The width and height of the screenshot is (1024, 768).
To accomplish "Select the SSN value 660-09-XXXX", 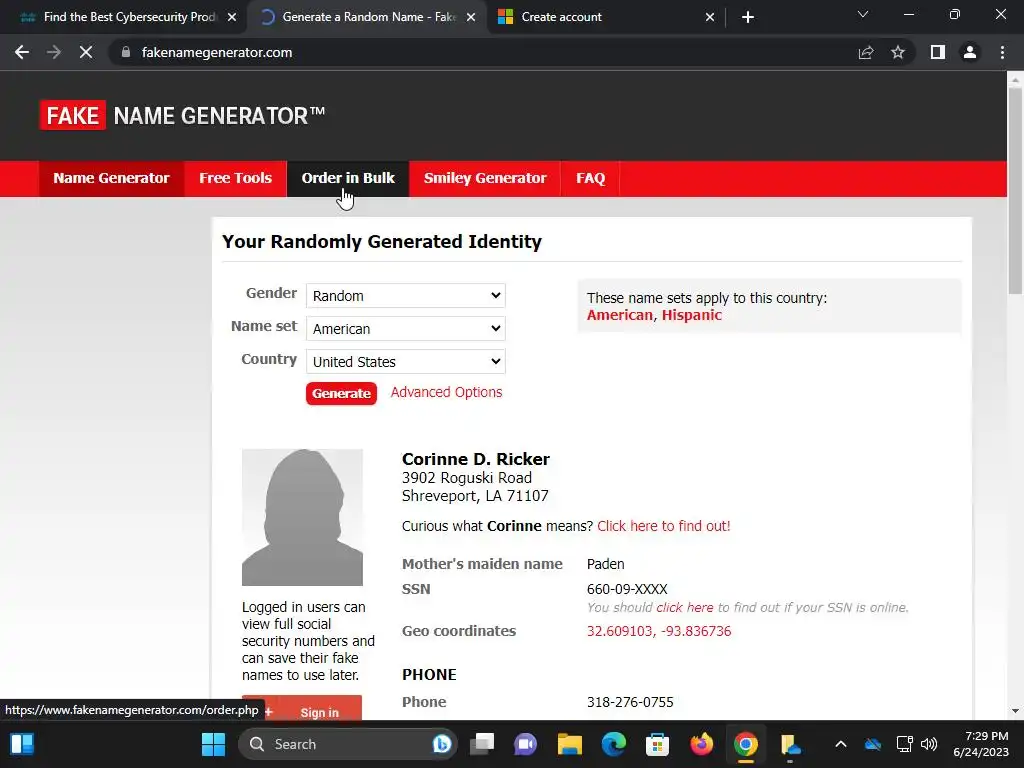I will pos(627,589).
